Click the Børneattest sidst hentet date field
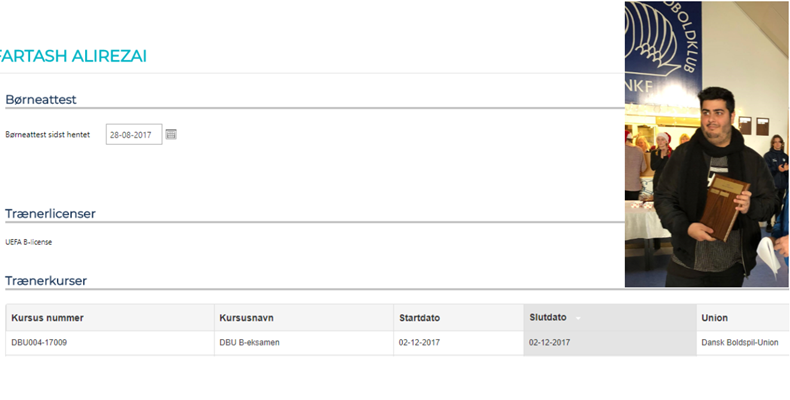 point(134,134)
